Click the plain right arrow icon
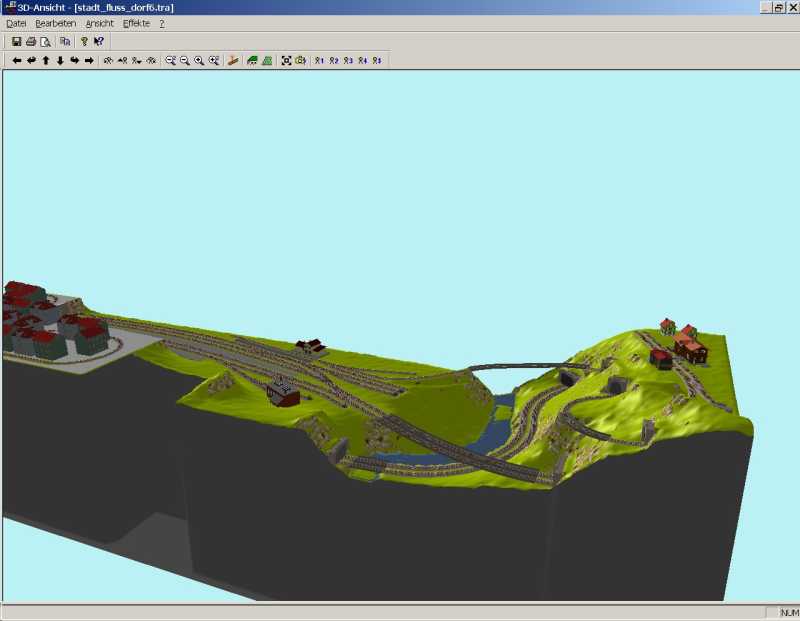The height and width of the screenshot is (621, 800). (x=89, y=61)
